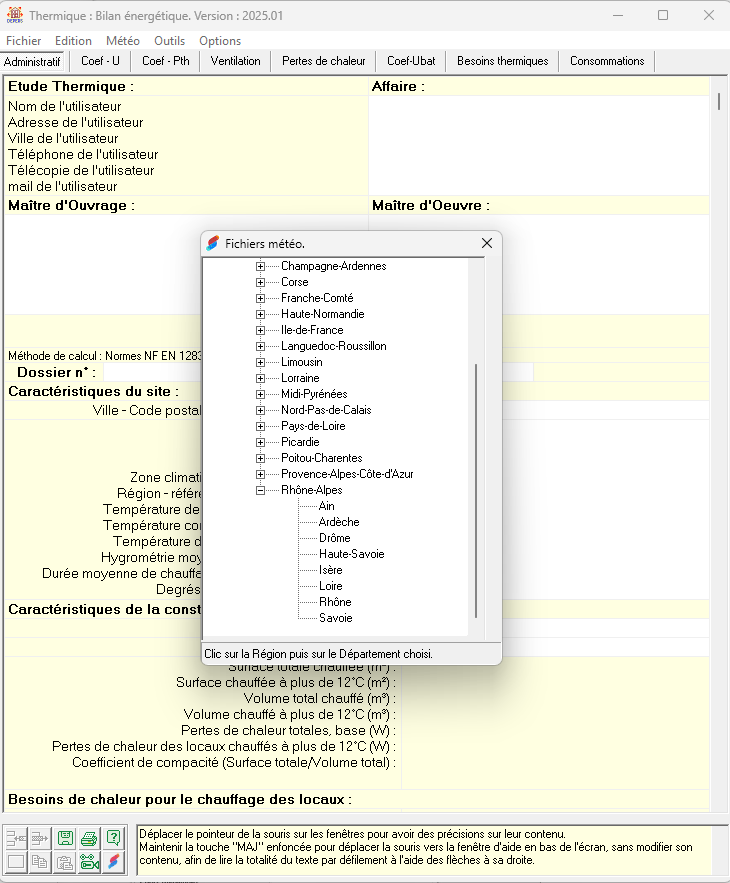Screen dimensions: 730x883
Task: Click the weather file list vertical scrollbar
Action: click(x=476, y=490)
